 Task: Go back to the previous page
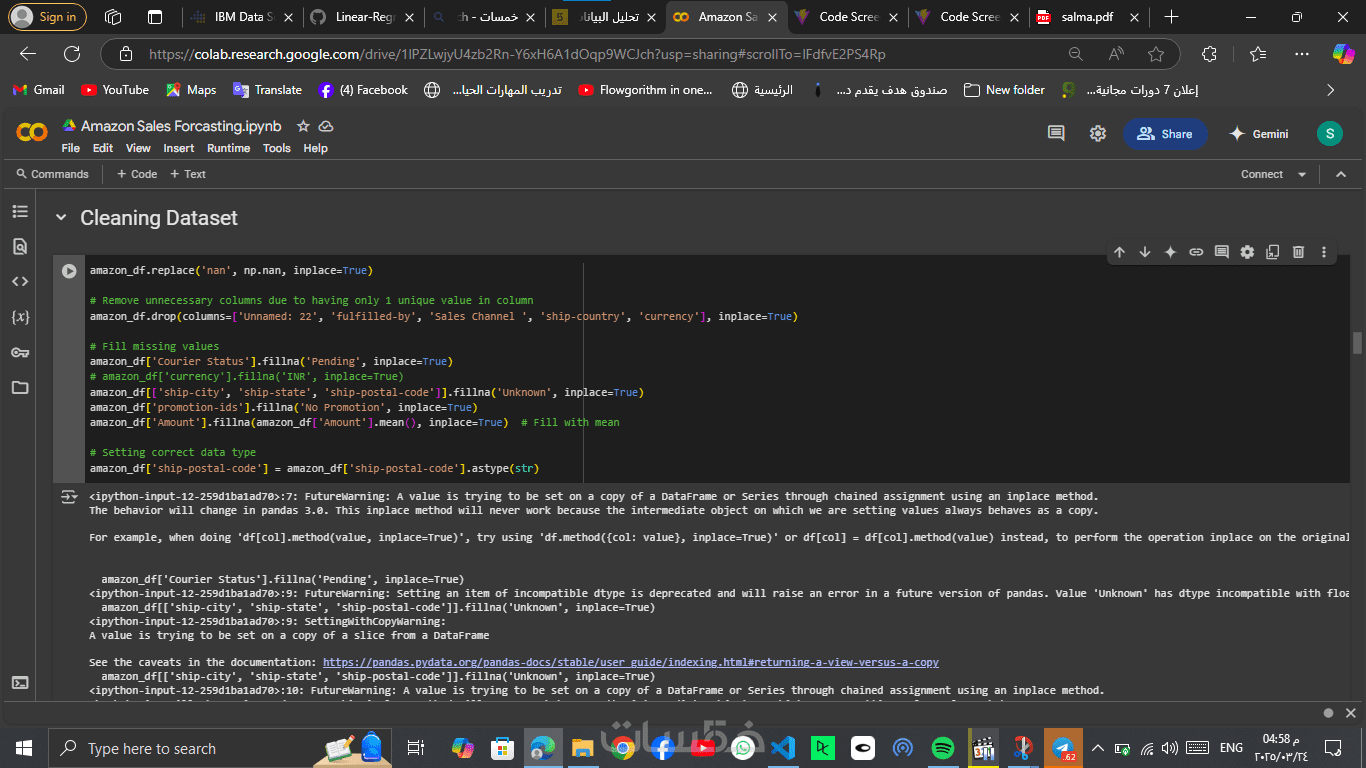28,54
